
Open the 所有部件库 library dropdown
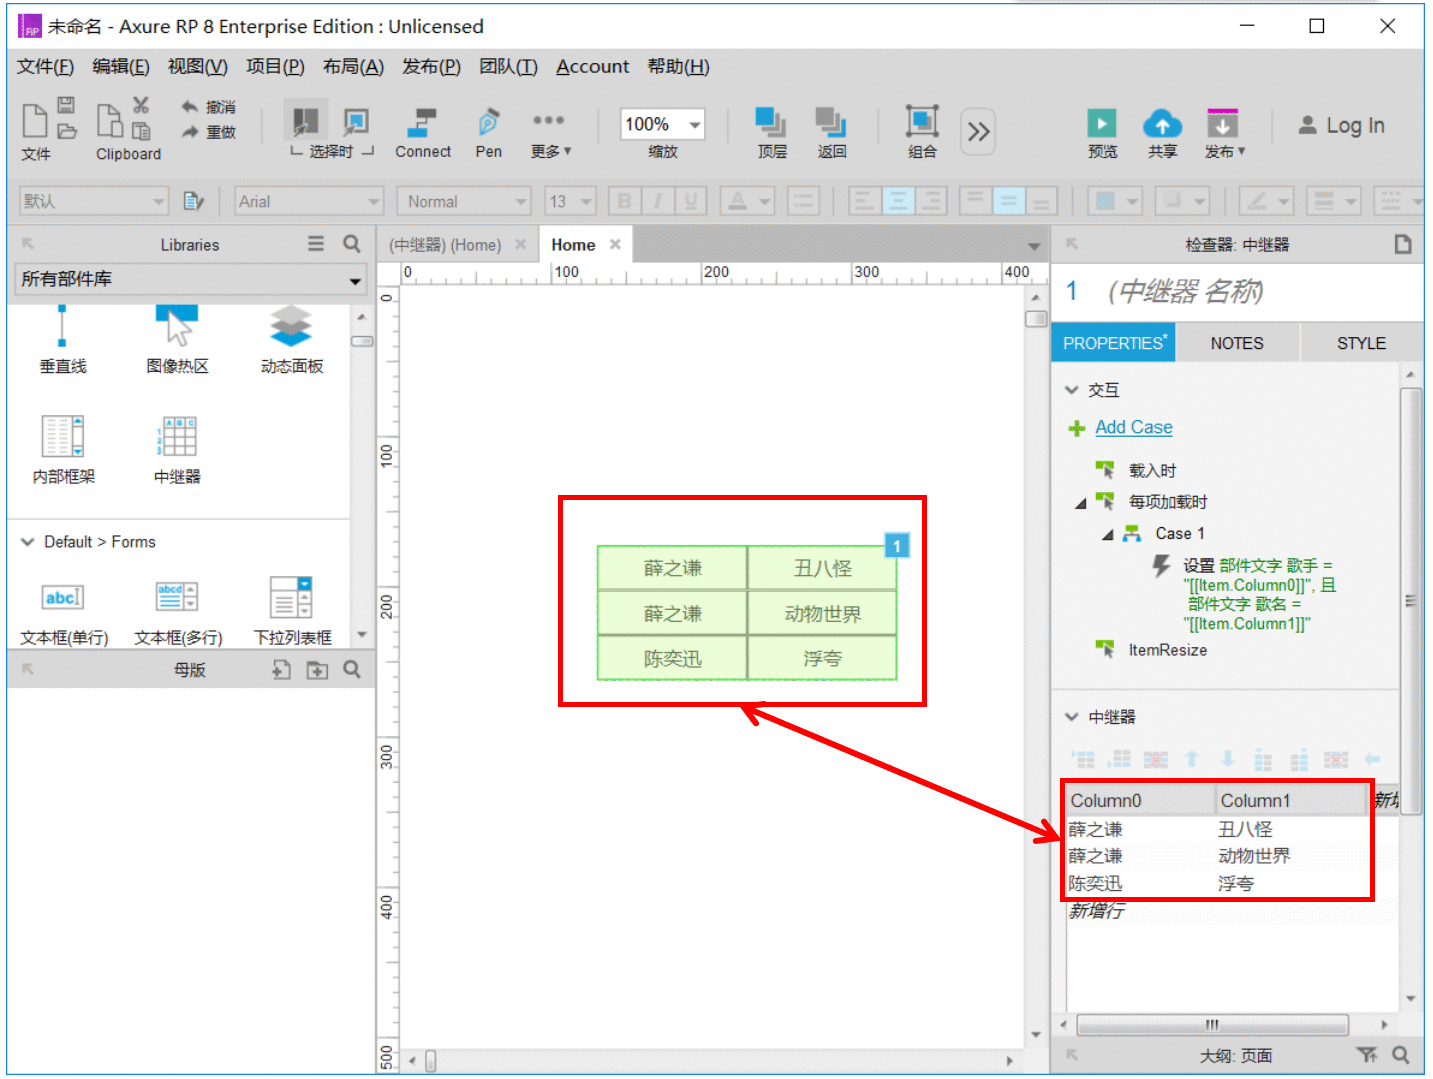pyautogui.click(x=190, y=279)
